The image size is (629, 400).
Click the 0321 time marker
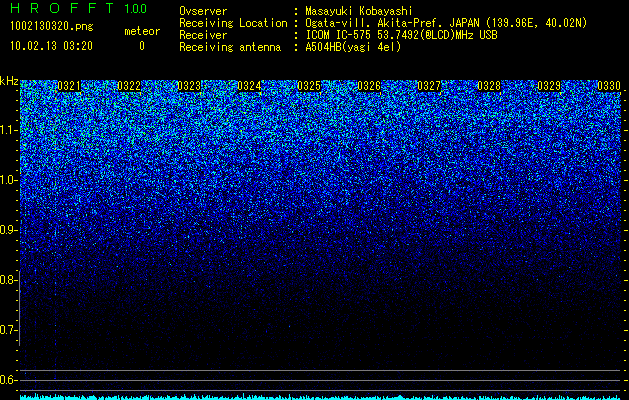(x=69, y=86)
